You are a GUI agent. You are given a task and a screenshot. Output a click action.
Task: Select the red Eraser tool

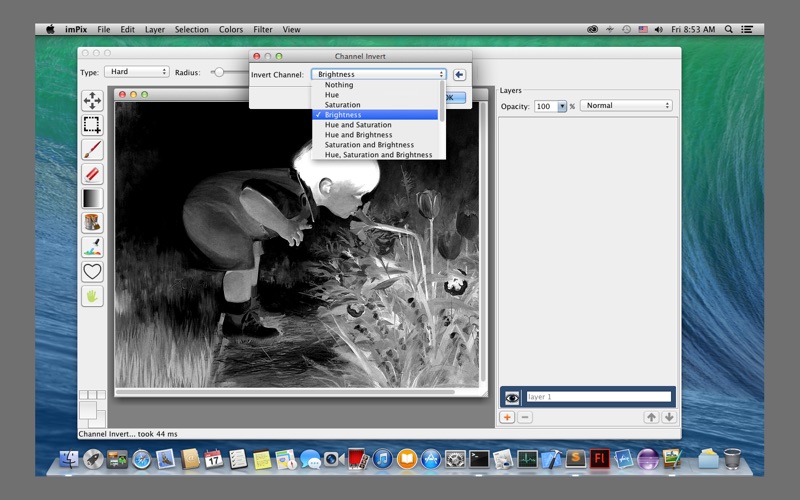tap(92, 174)
